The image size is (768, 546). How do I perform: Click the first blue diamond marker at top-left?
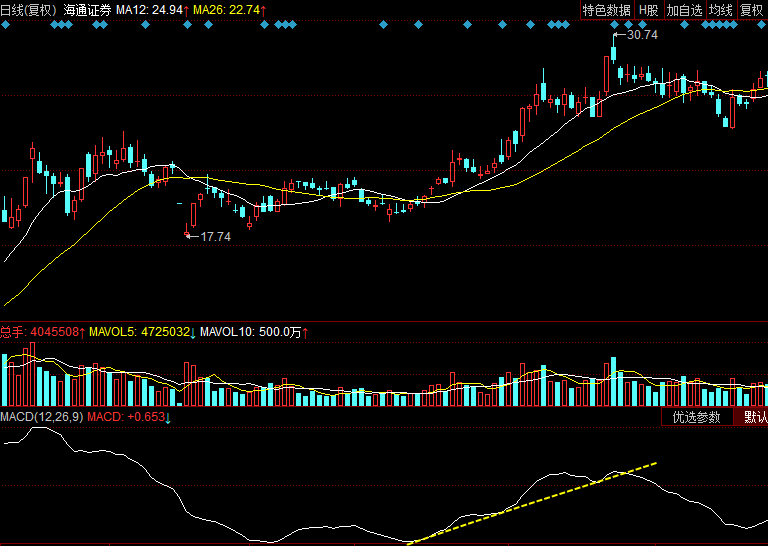point(5,24)
